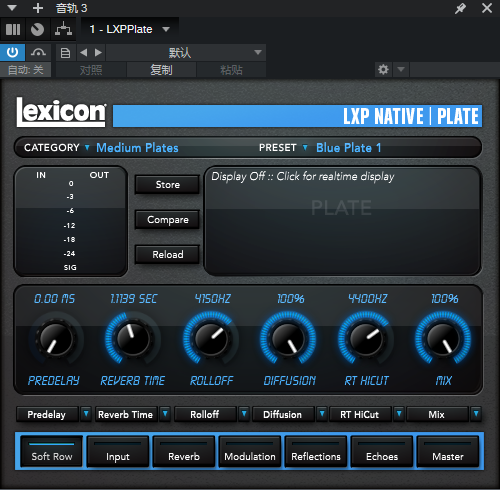Click the Rolloff knob
The width and height of the screenshot is (500, 490).
coord(211,339)
